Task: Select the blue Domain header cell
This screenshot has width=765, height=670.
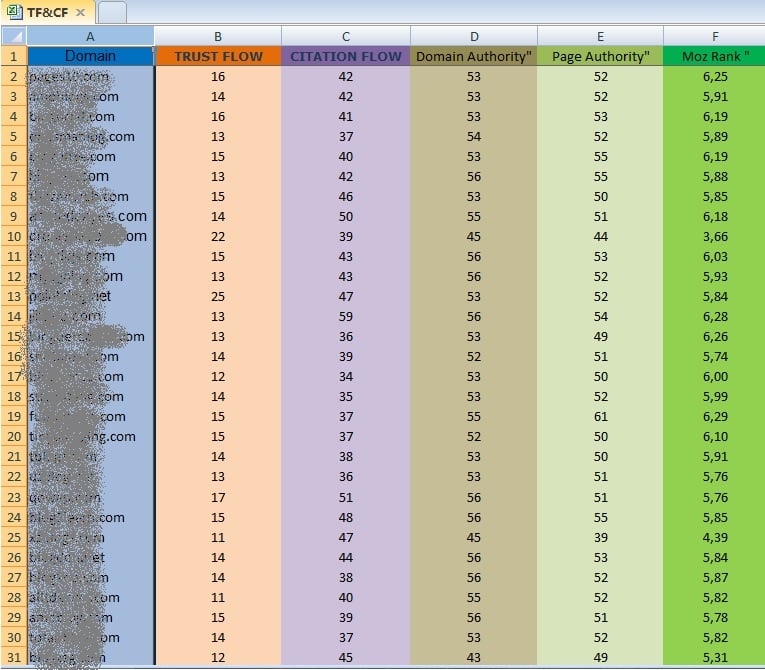Action: (90, 56)
